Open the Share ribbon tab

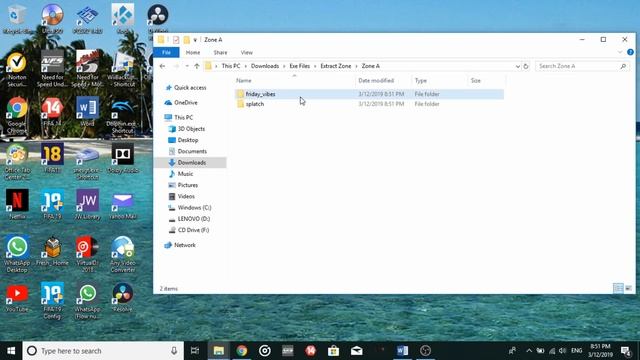(220, 52)
